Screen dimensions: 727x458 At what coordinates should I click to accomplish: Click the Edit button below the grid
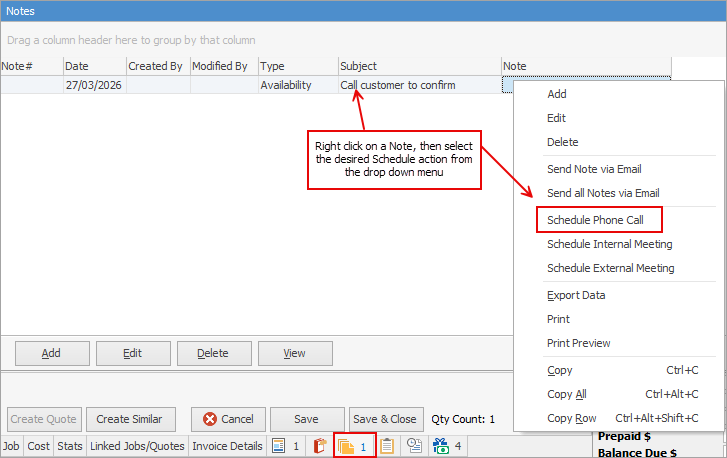(133, 353)
